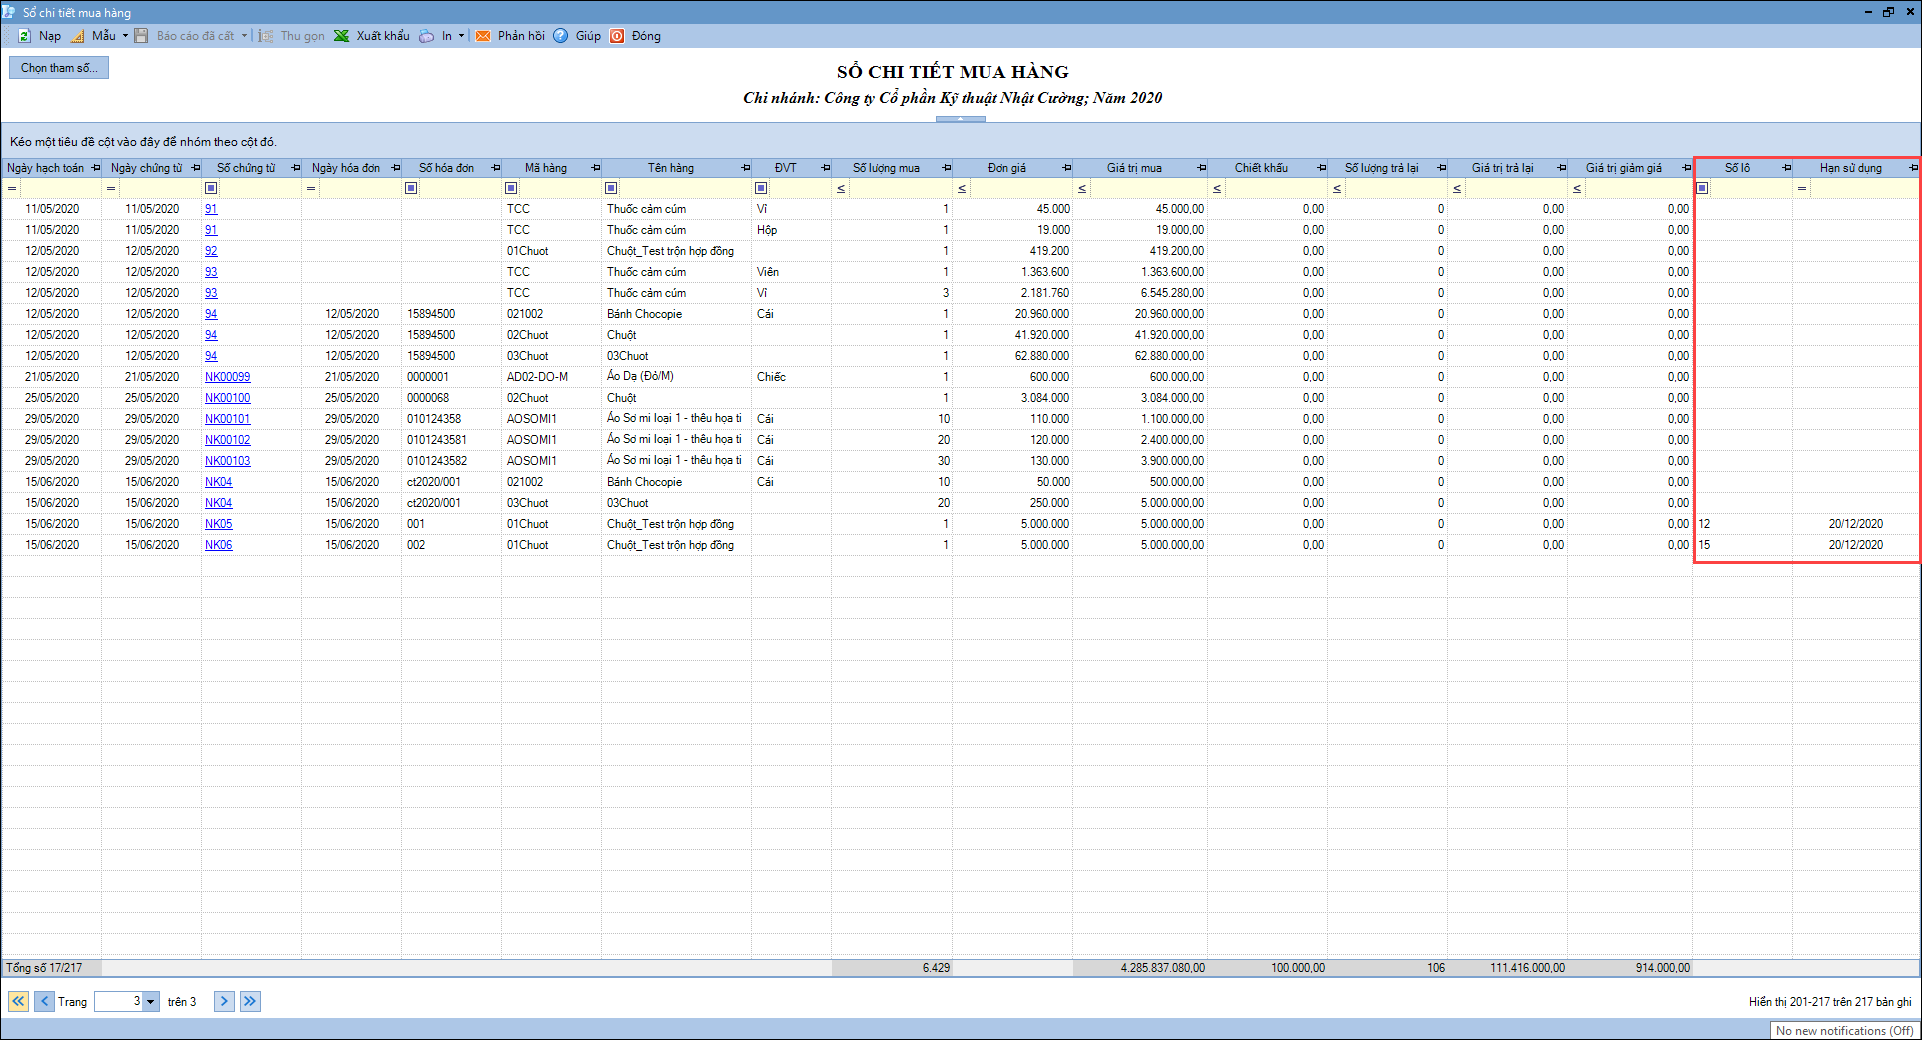Click the Chọn tham số button
Image resolution: width=1922 pixels, height=1040 pixels.
point(59,68)
